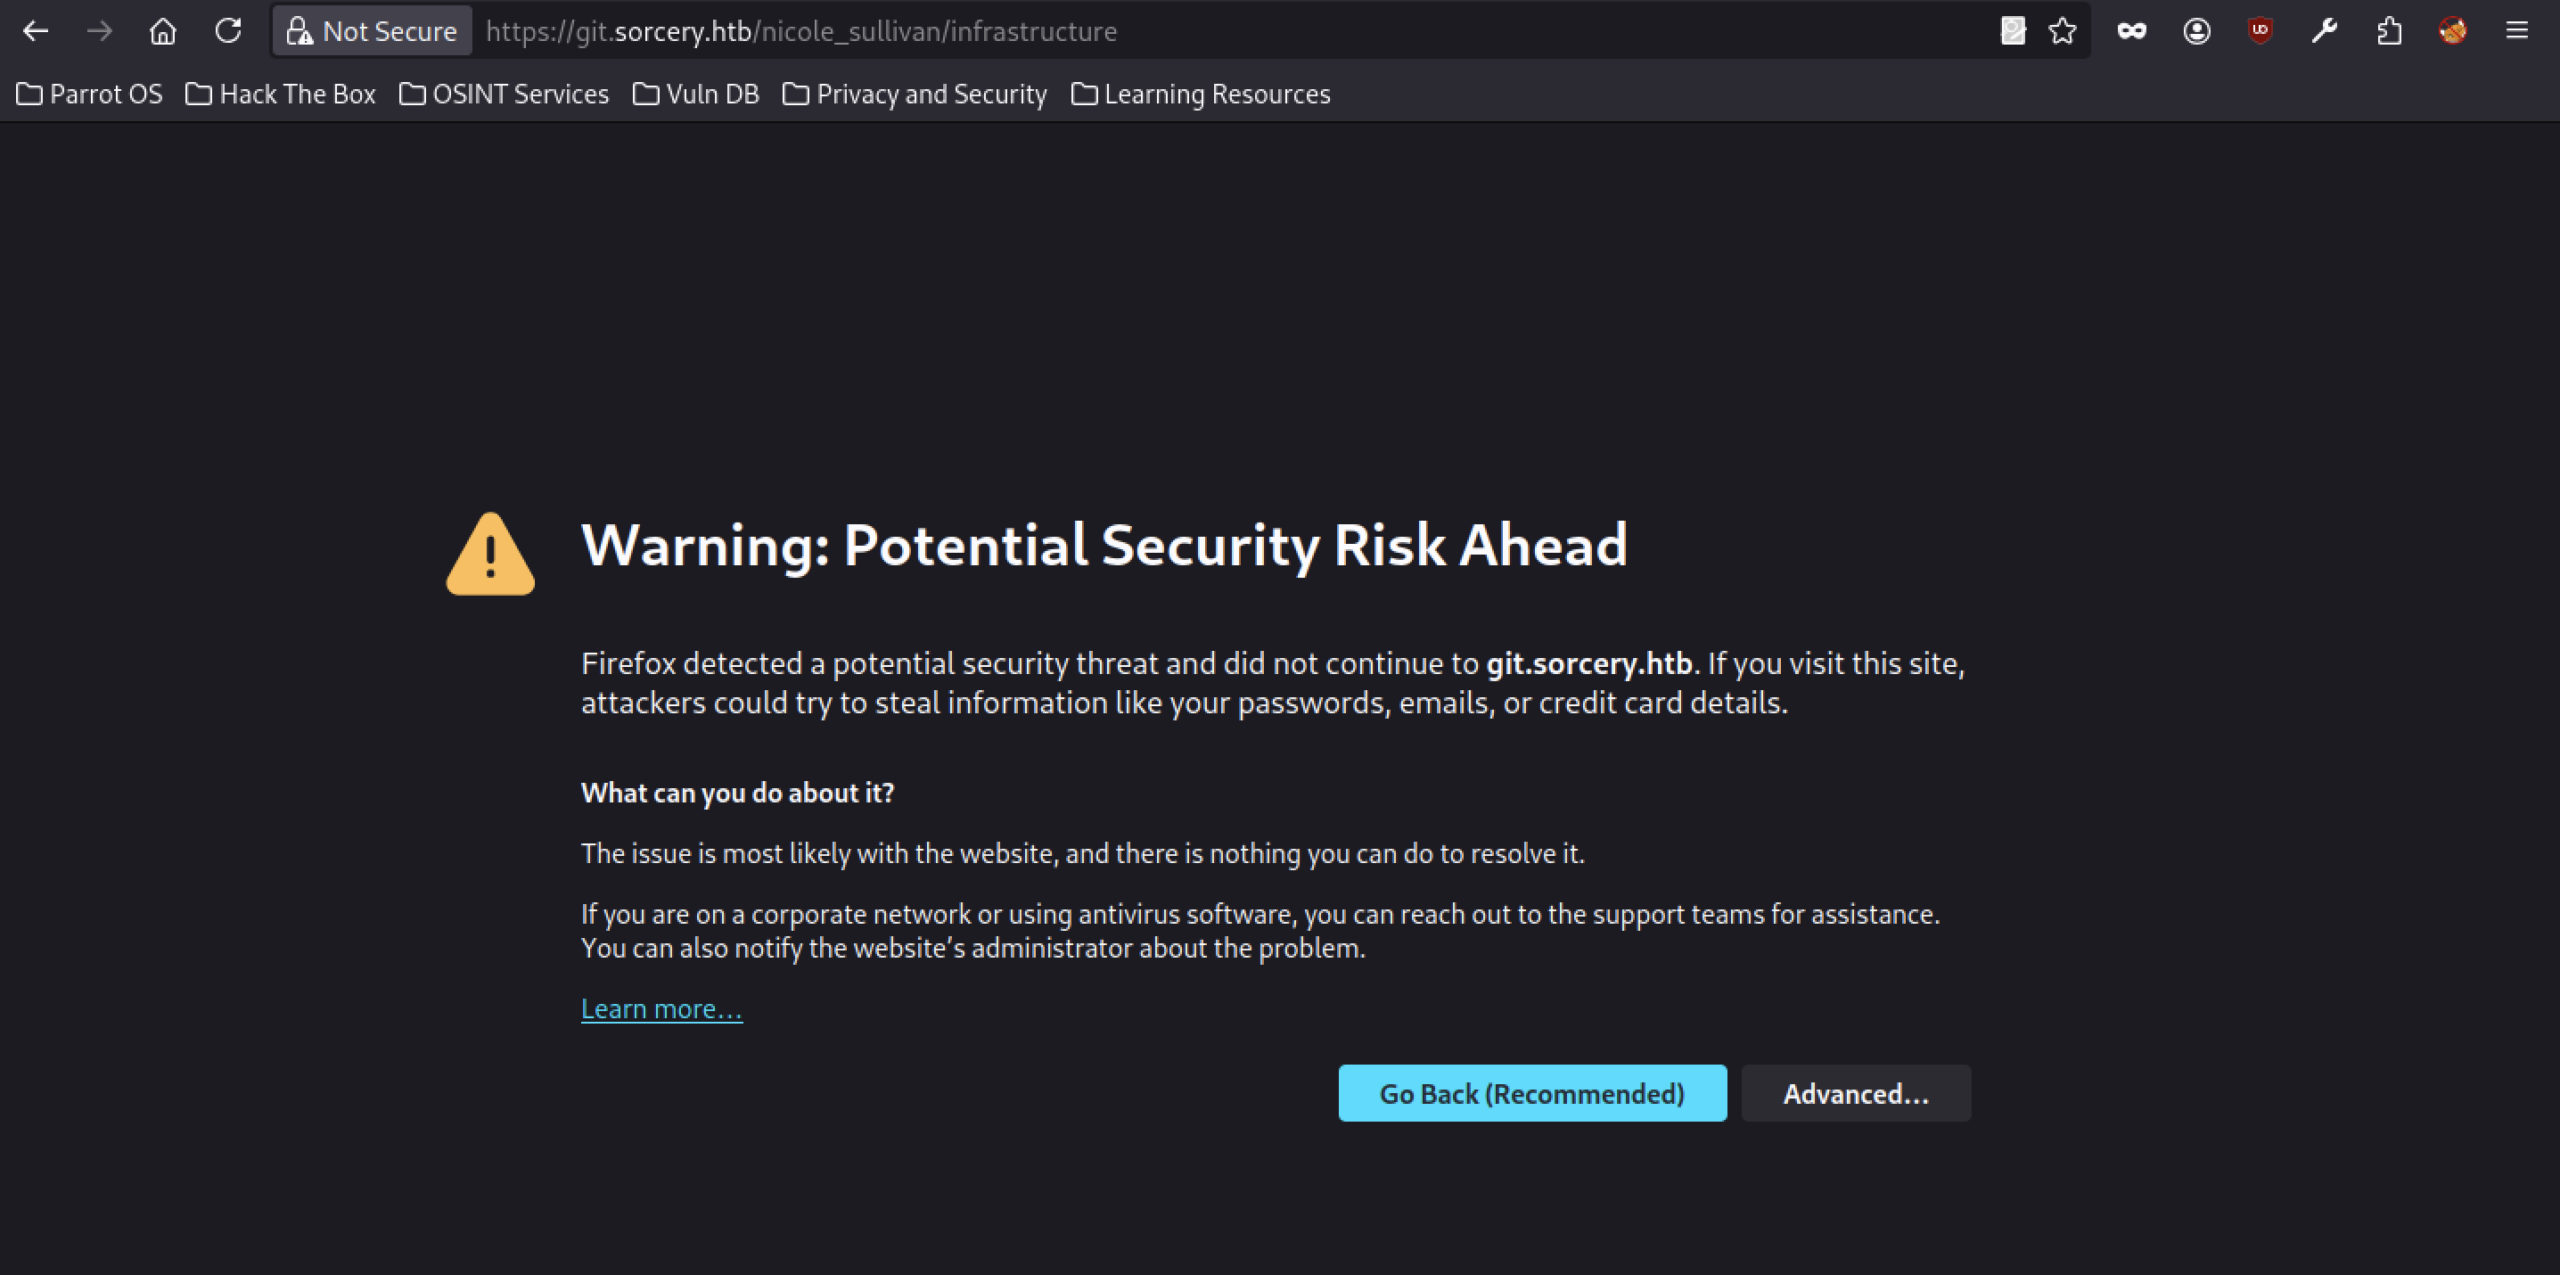This screenshot has height=1275, width=2560.
Task: Open the OSINT Services bookmarks folder
Action: point(504,94)
